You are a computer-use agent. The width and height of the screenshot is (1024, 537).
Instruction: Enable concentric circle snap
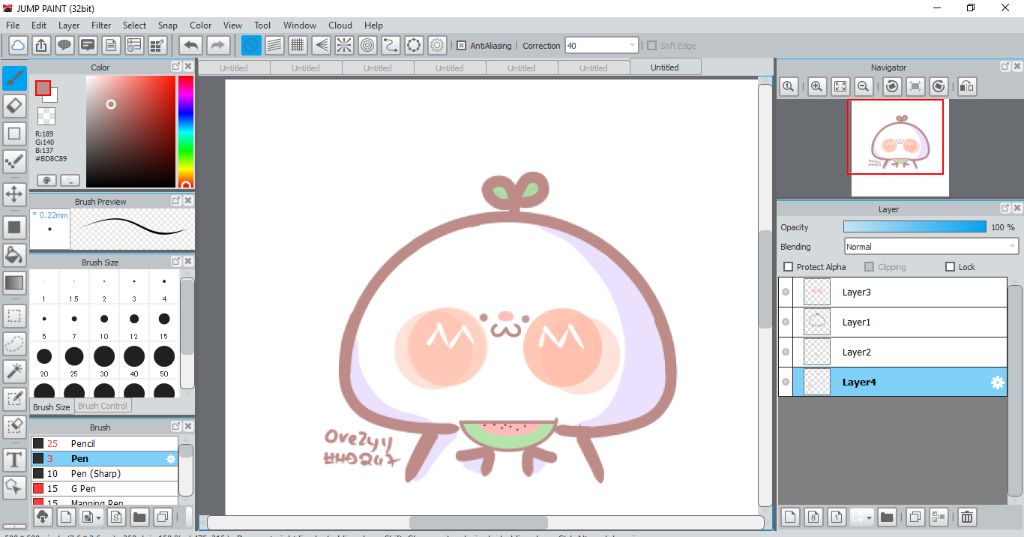(368, 45)
